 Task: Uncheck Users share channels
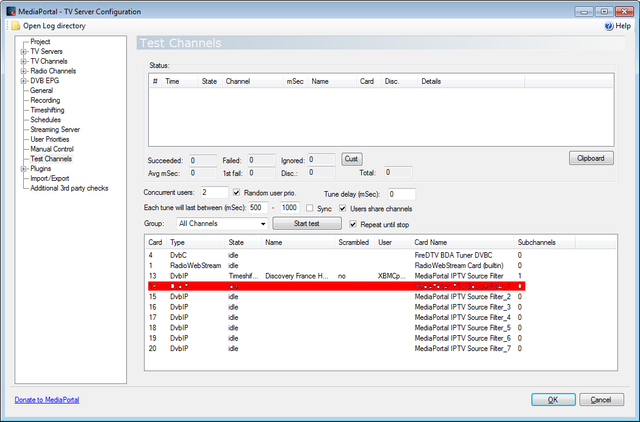tap(343, 208)
